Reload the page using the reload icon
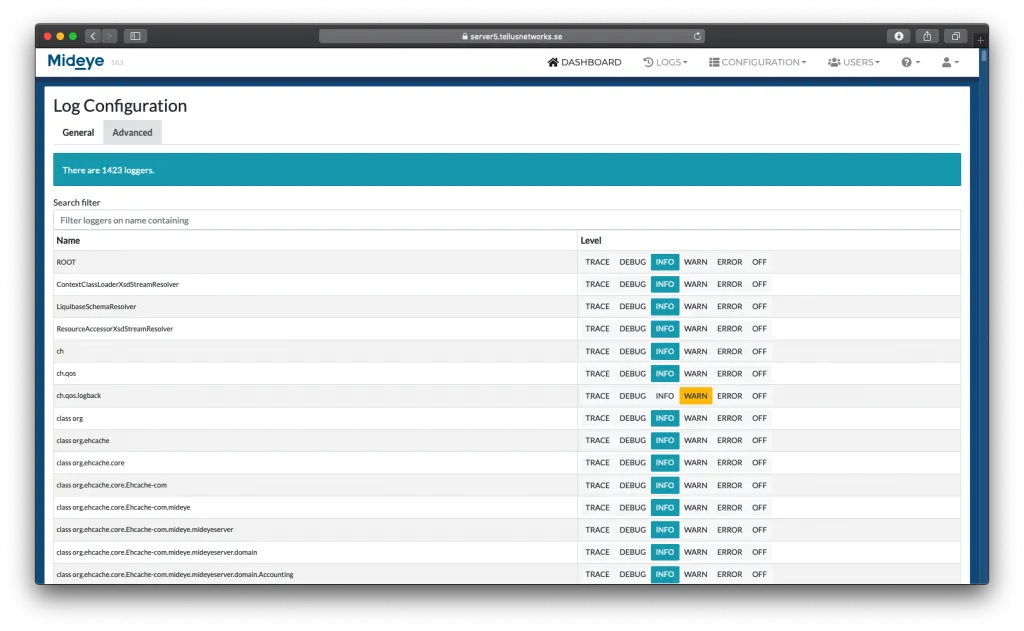This screenshot has width=1024, height=631. click(x=698, y=35)
